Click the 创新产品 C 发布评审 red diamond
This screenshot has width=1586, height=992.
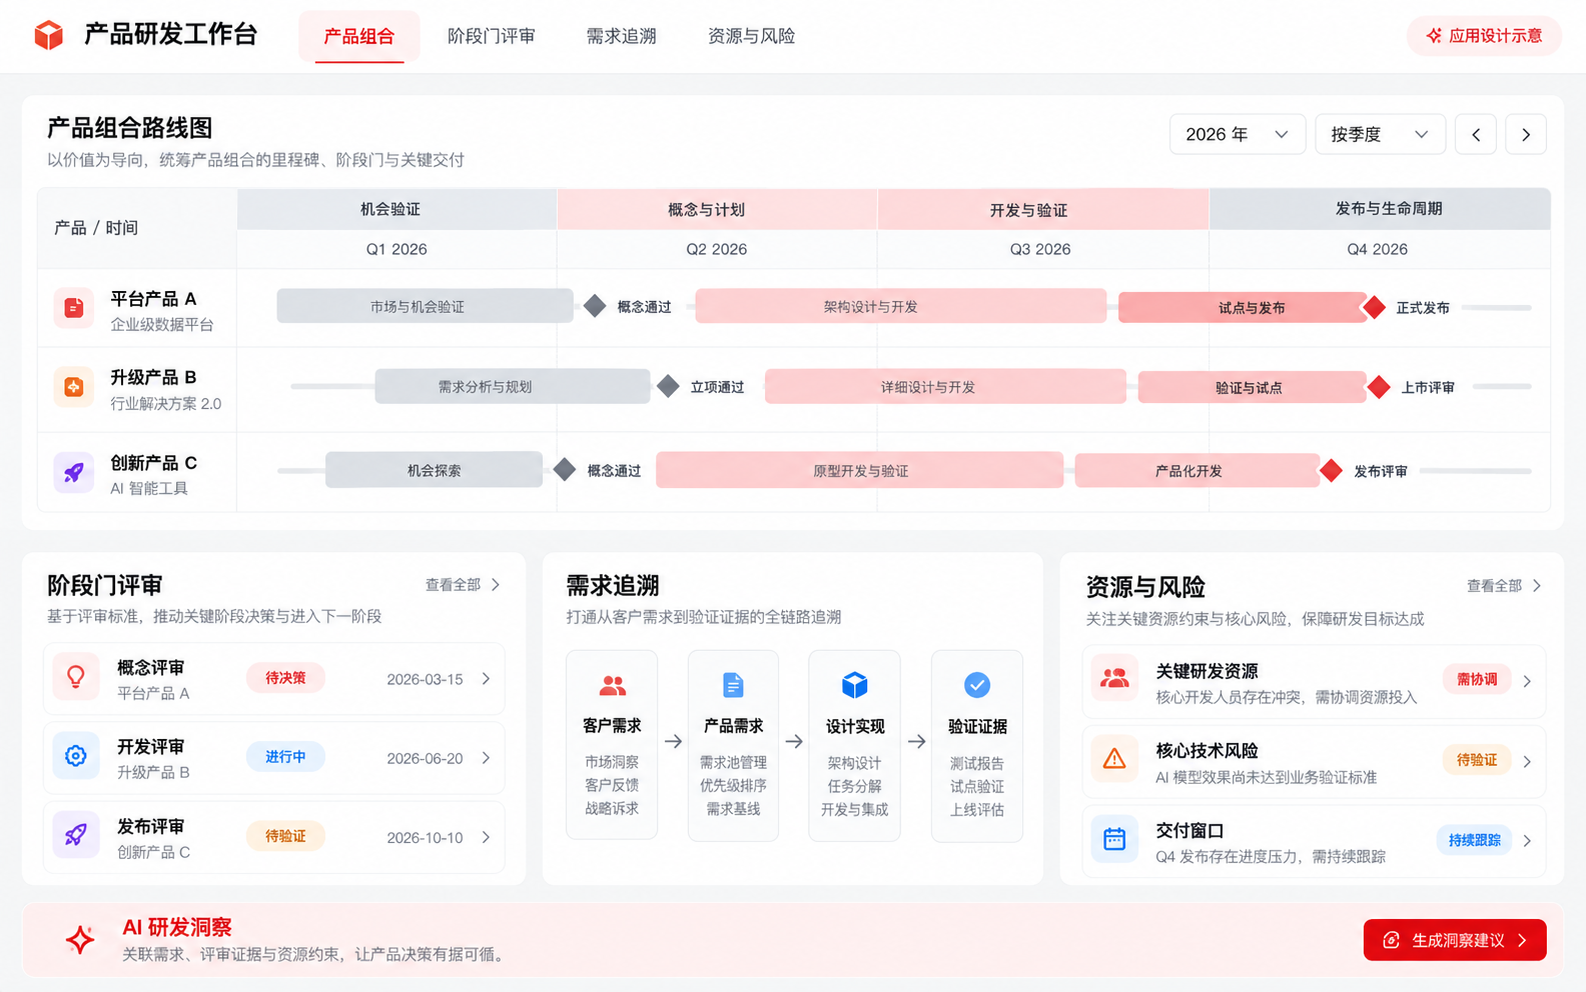1331,470
